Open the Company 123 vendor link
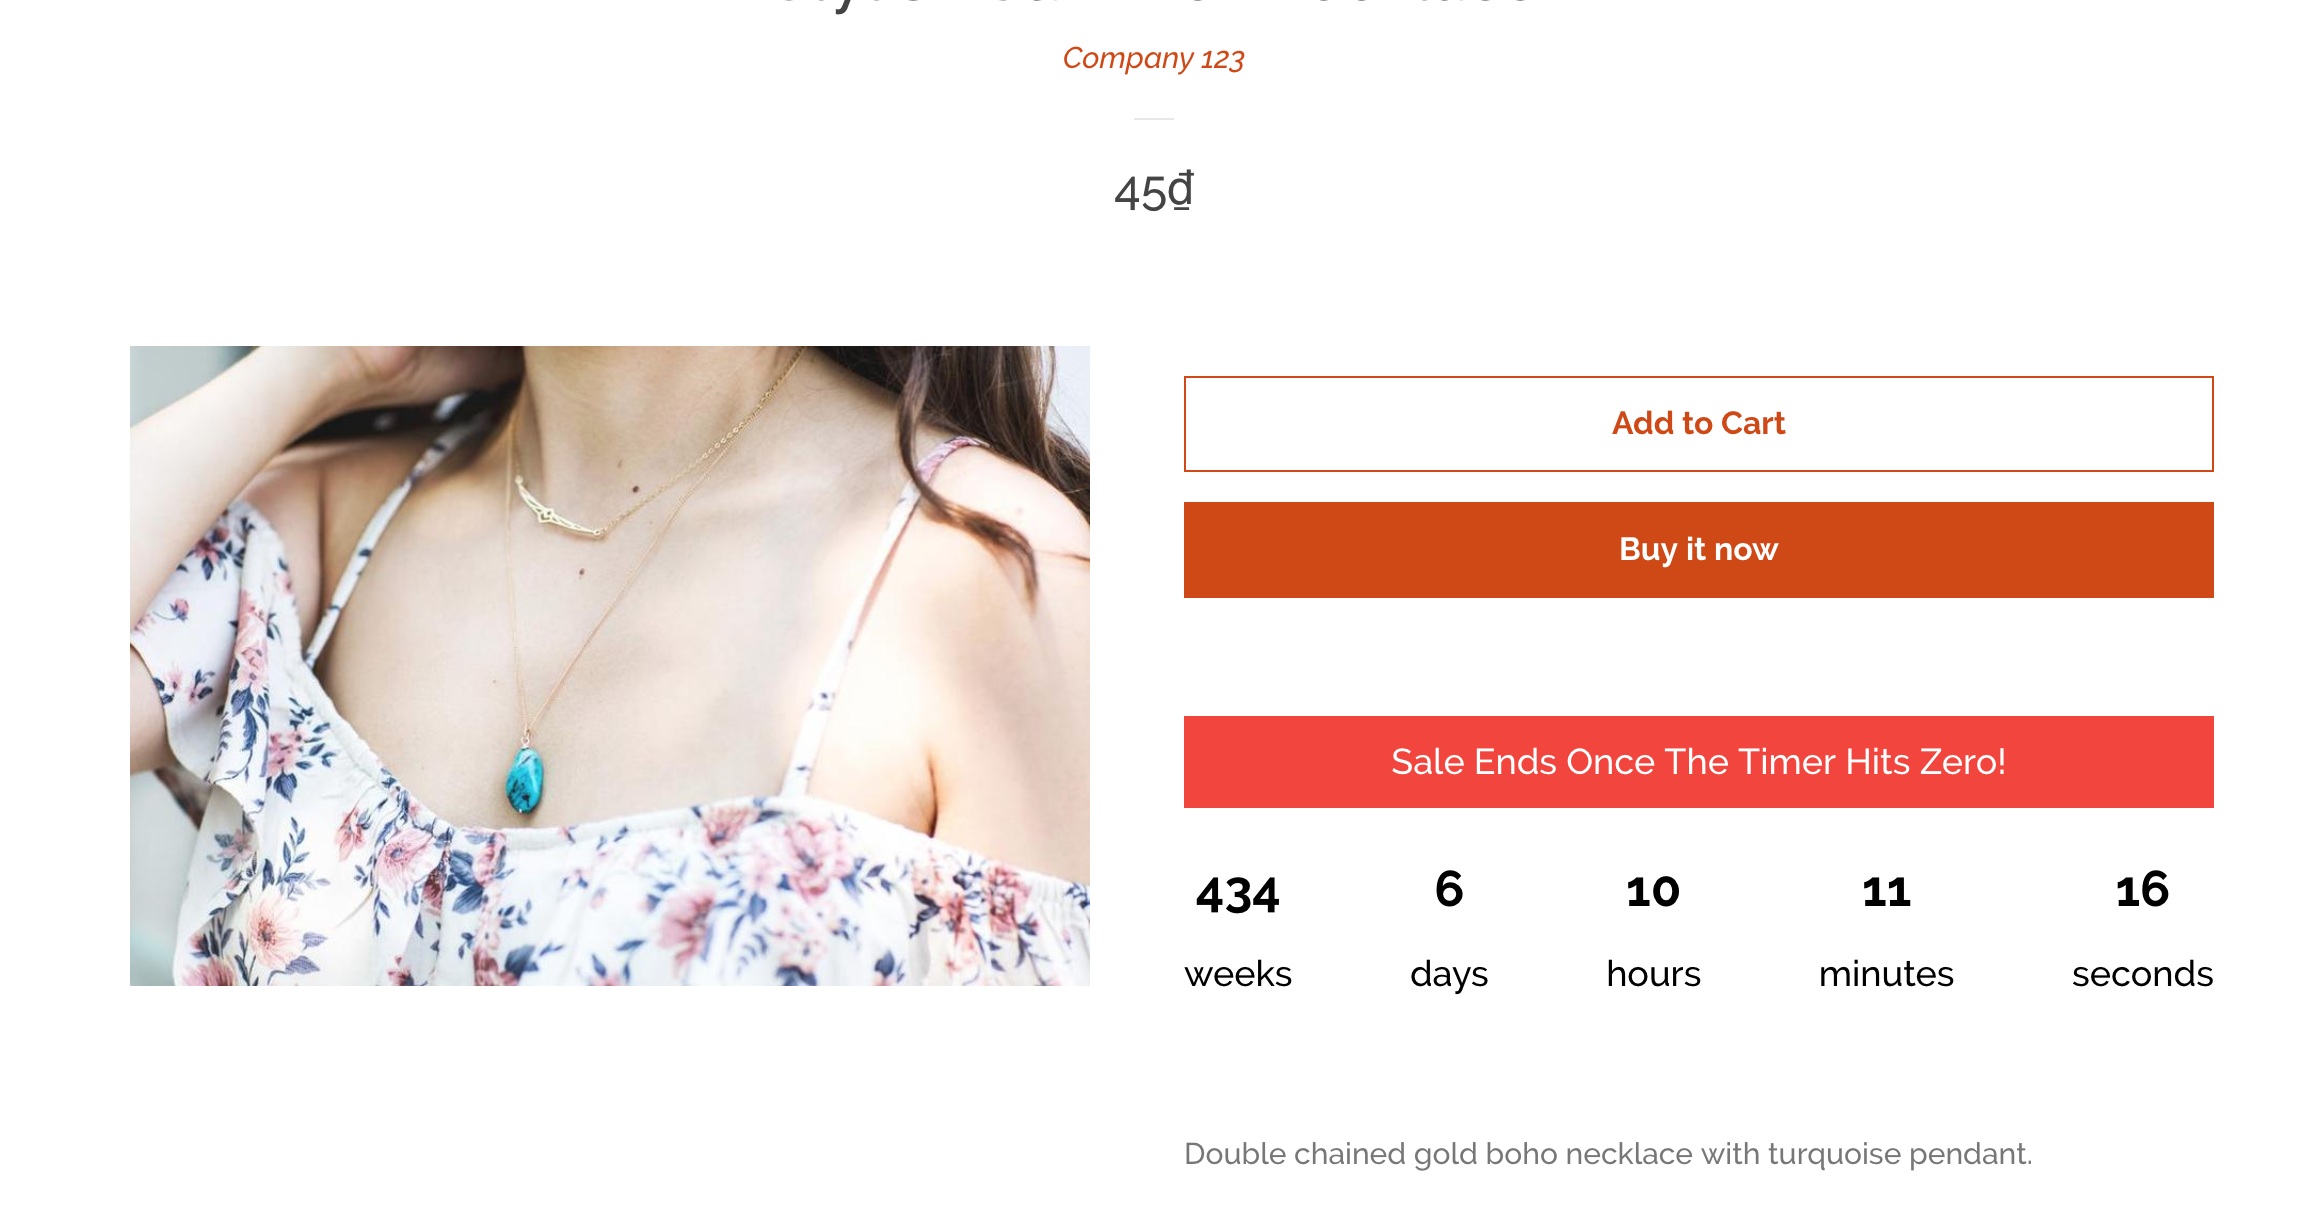2300x1218 pixels. (1154, 59)
